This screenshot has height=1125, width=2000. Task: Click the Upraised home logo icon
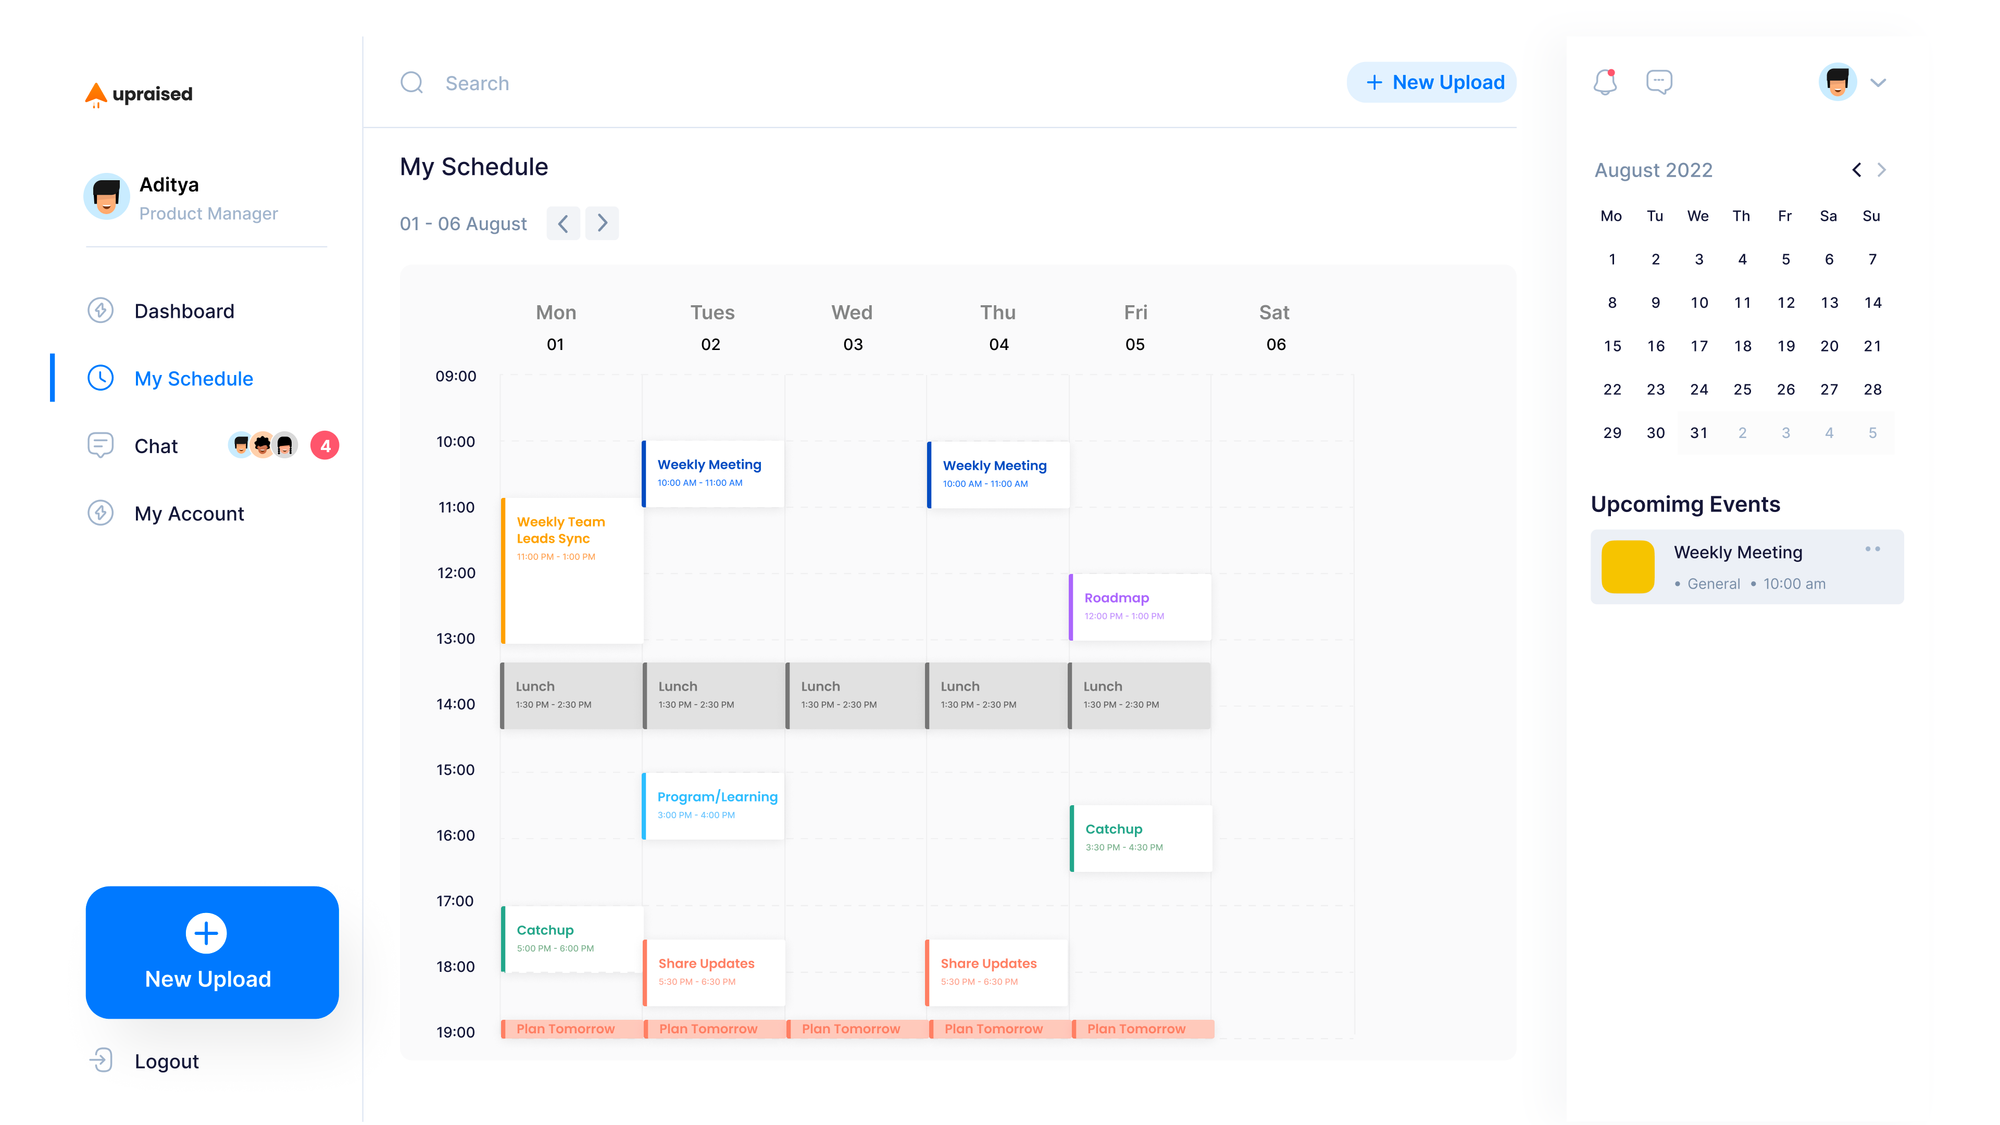(x=99, y=92)
